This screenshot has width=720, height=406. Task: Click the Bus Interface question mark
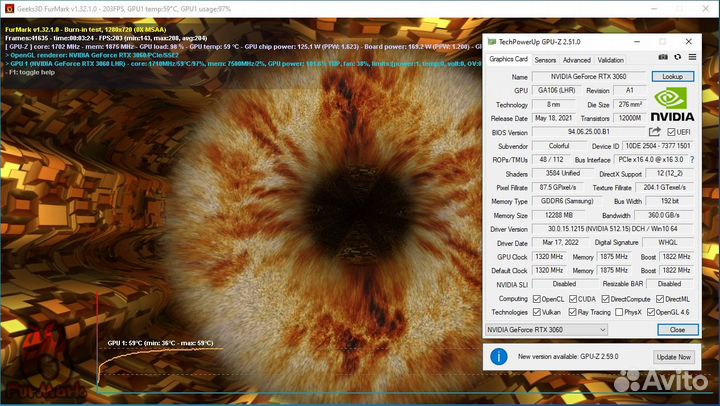pyautogui.click(x=692, y=159)
